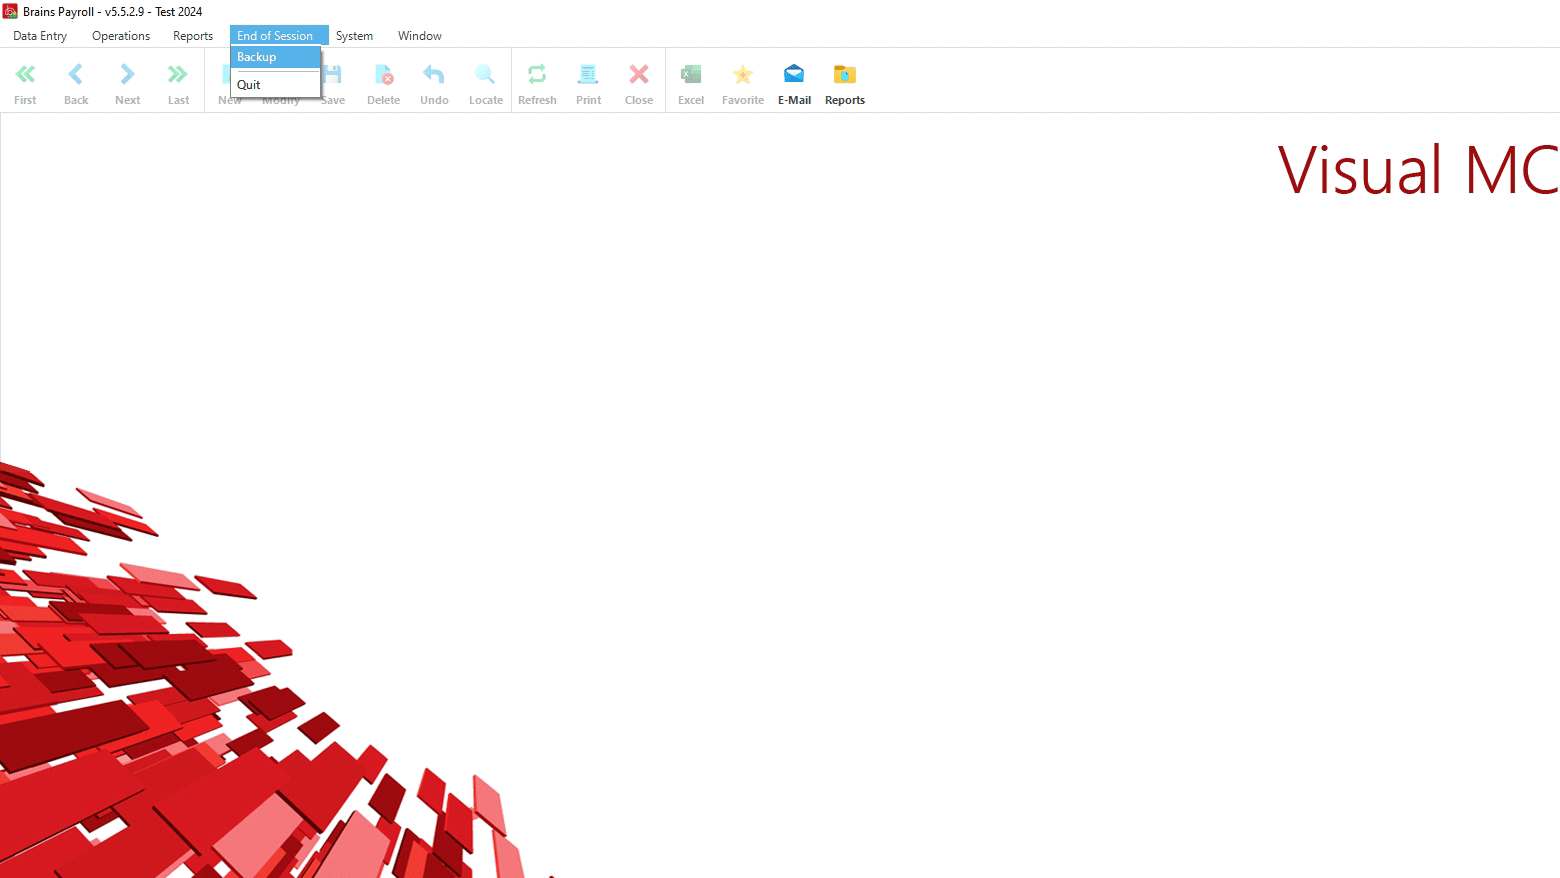1560x878 pixels.
Task: Open the Reports menu in menu bar
Action: (x=193, y=36)
